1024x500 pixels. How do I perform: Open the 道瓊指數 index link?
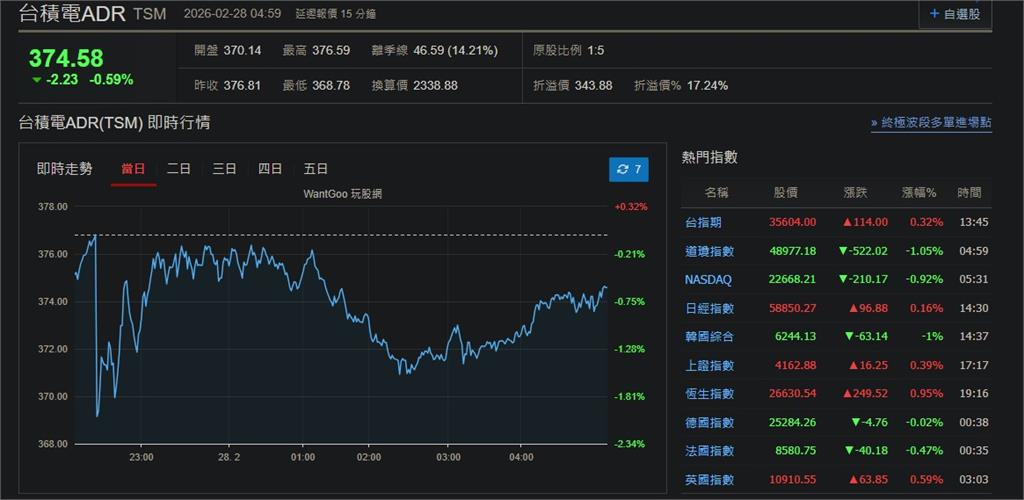coord(709,251)
